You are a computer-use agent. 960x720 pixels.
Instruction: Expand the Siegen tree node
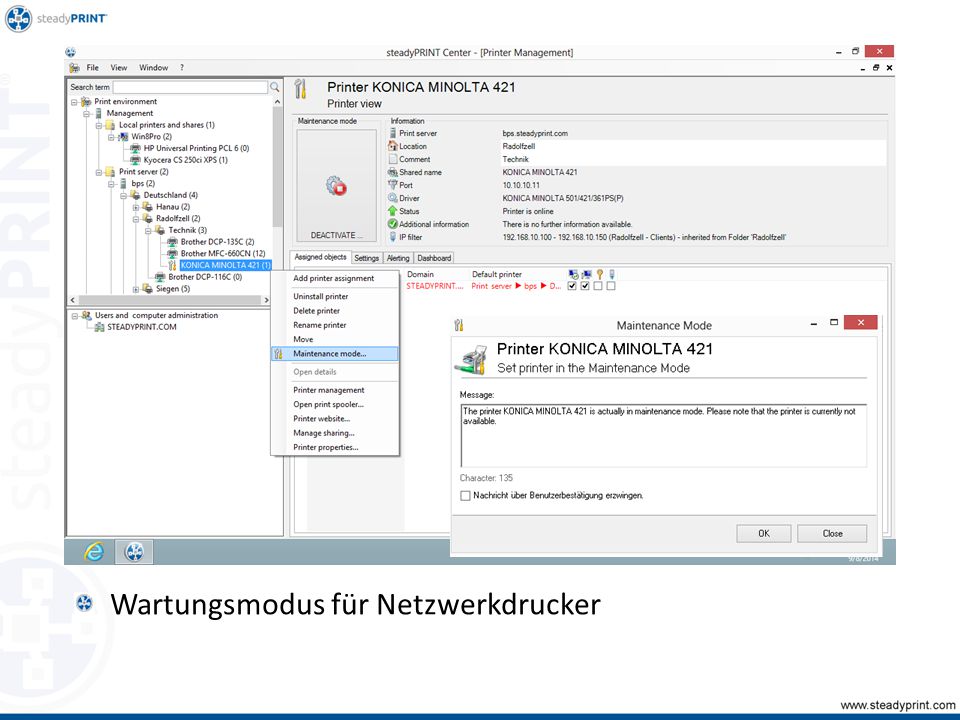click(x=135, y=289)
